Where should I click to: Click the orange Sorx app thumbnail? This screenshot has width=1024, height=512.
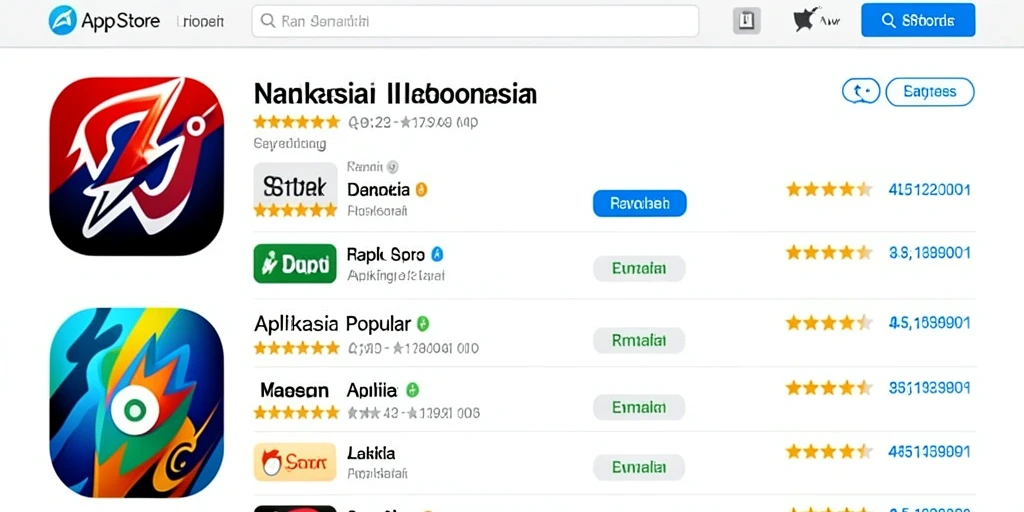[295, 462]
